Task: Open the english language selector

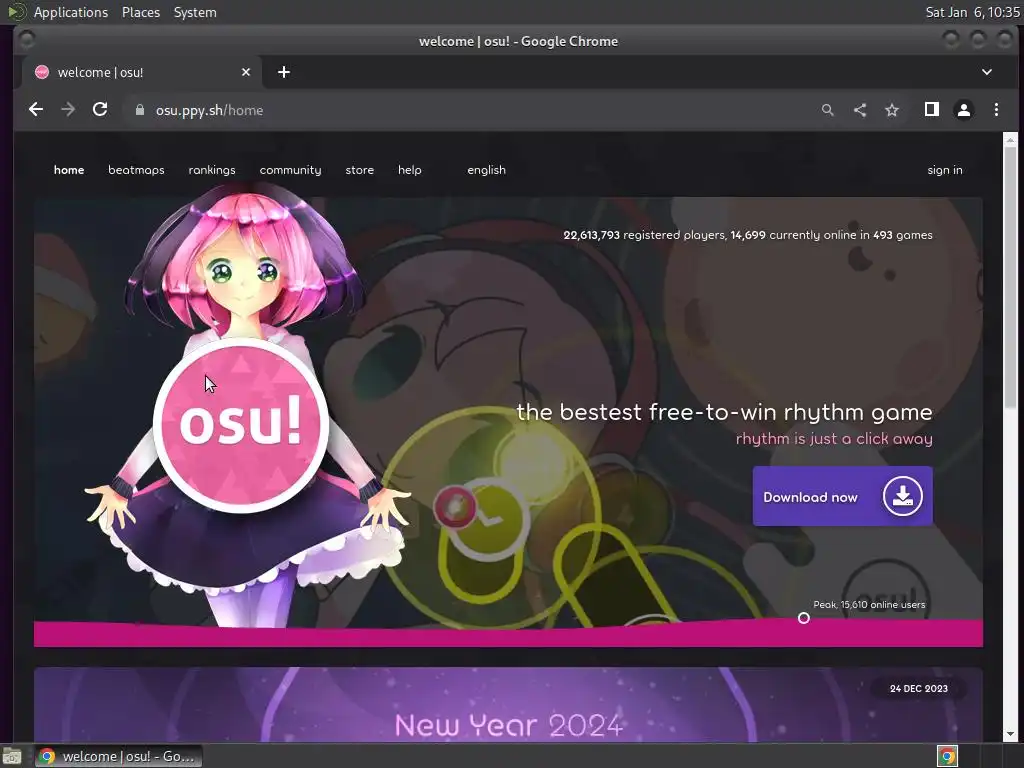Action: point(487,170)
